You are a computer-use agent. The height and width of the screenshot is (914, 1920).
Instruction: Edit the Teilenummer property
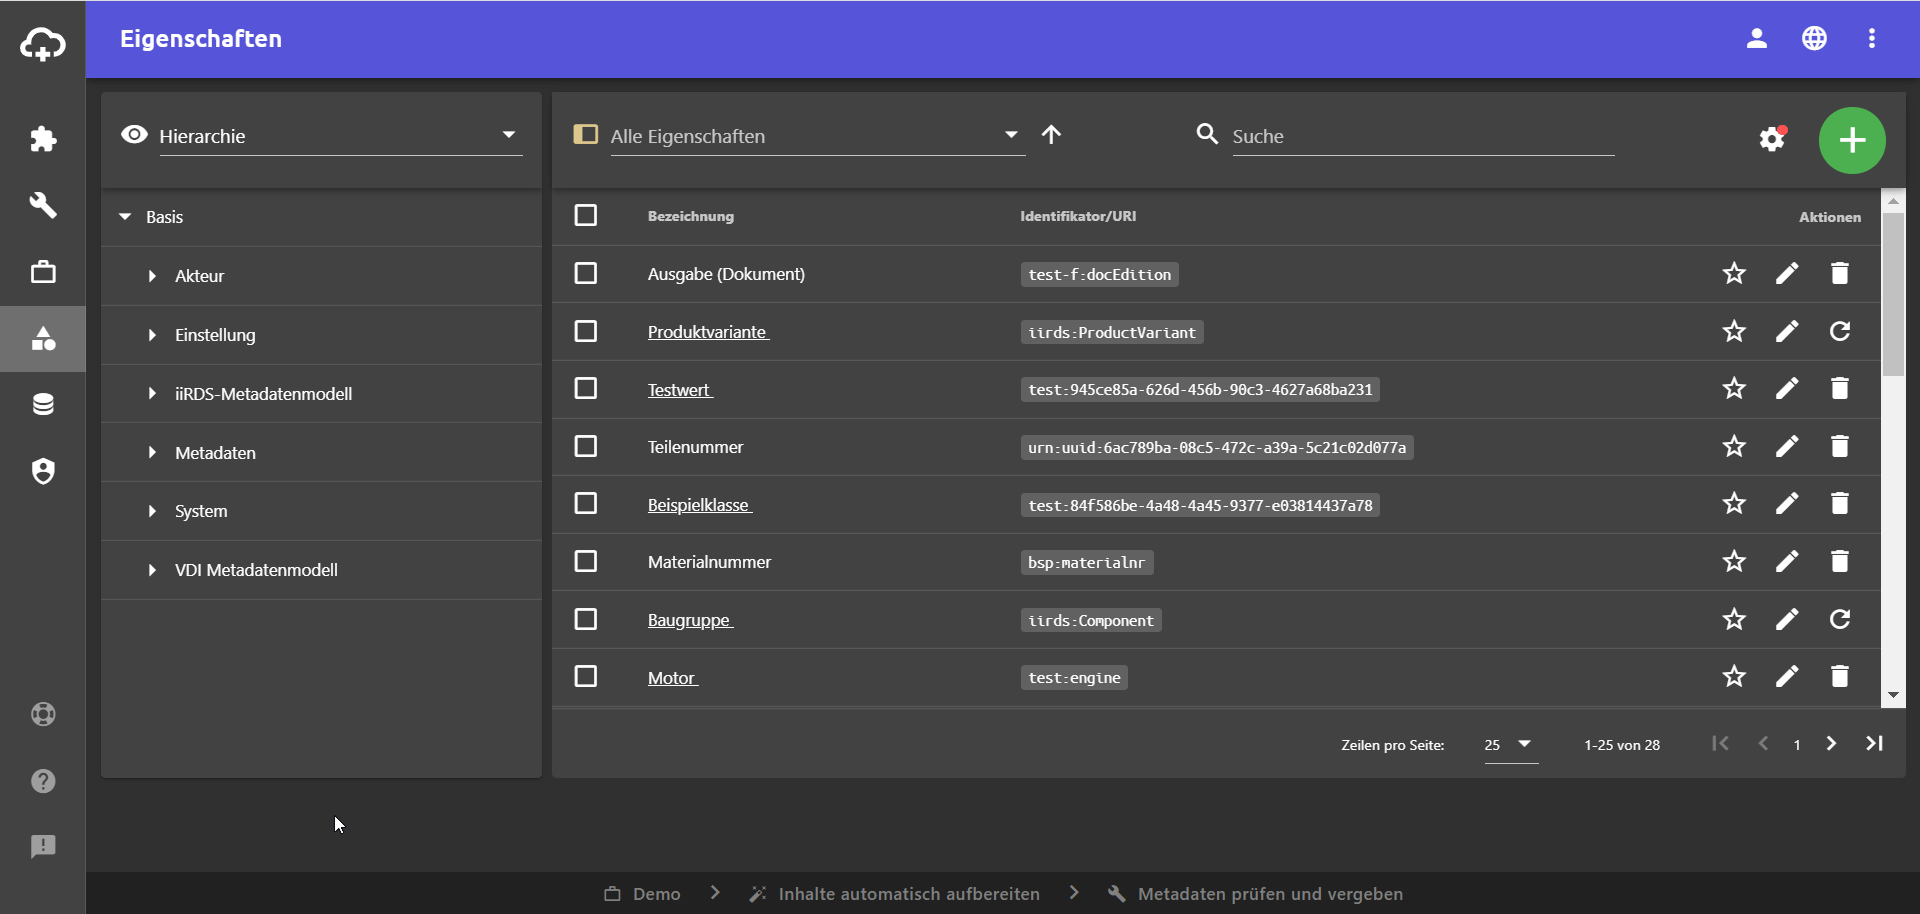1787,446
